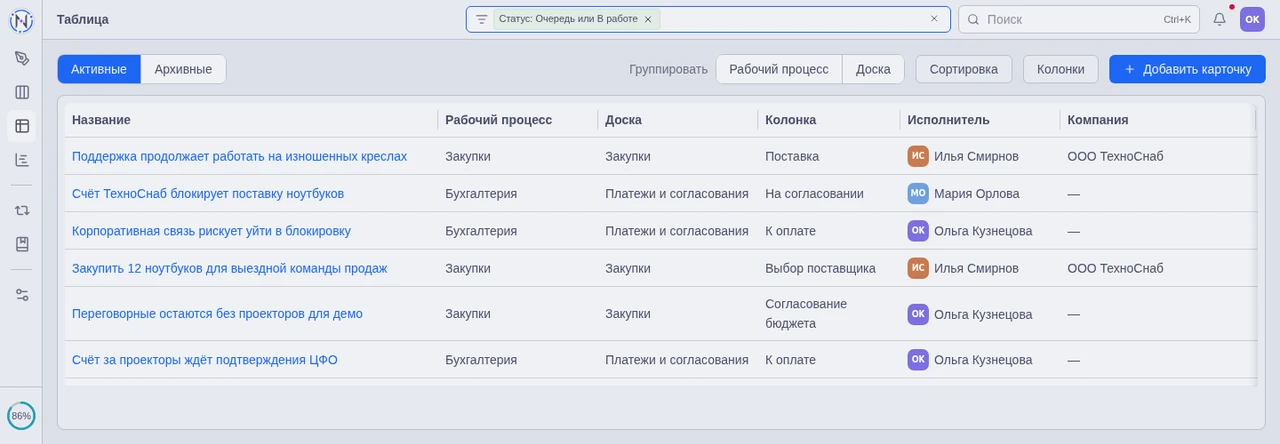Screen dimensions: 1280x444
Task: Click the Таблица page title
Action: [83, 19]
